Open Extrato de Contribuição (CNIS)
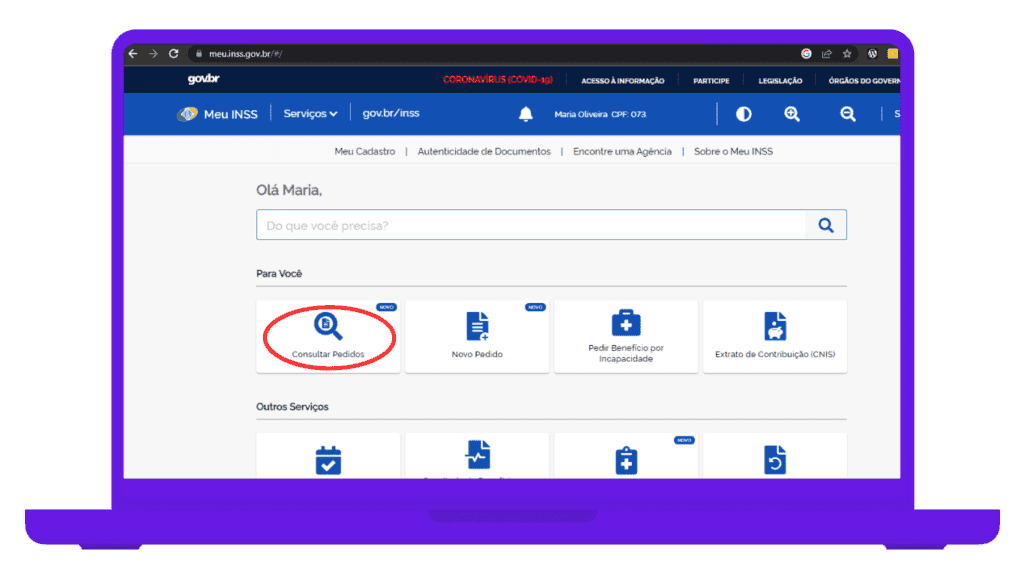Image resolution: width=1024 pixels, height=576 pixels. tap(774, 336)
